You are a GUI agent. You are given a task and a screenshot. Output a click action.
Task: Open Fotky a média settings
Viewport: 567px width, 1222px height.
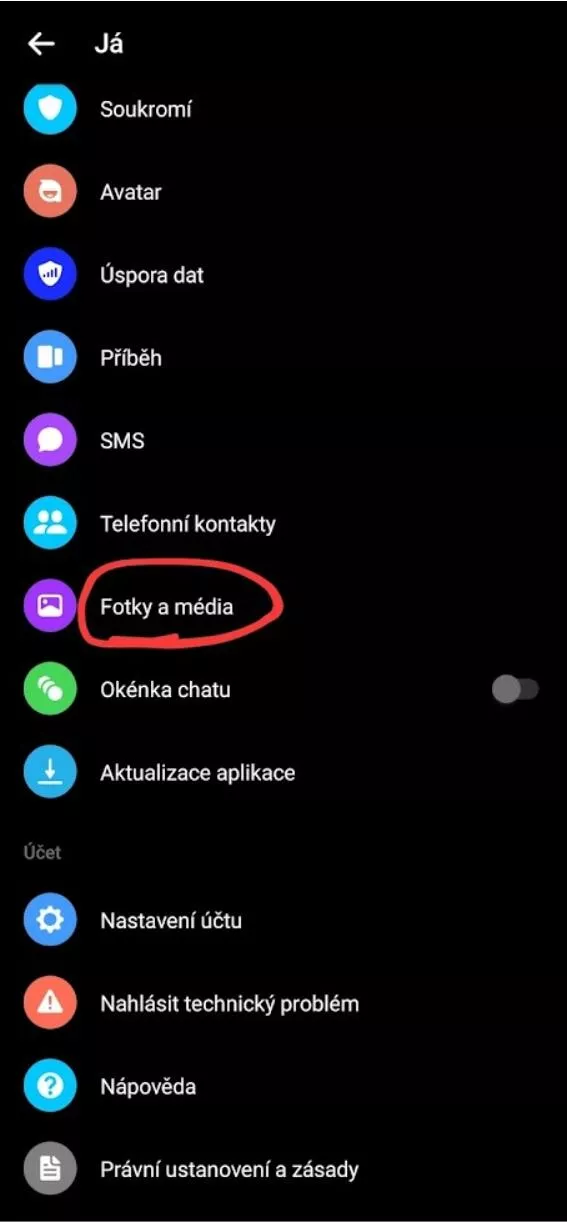point(283,606)
